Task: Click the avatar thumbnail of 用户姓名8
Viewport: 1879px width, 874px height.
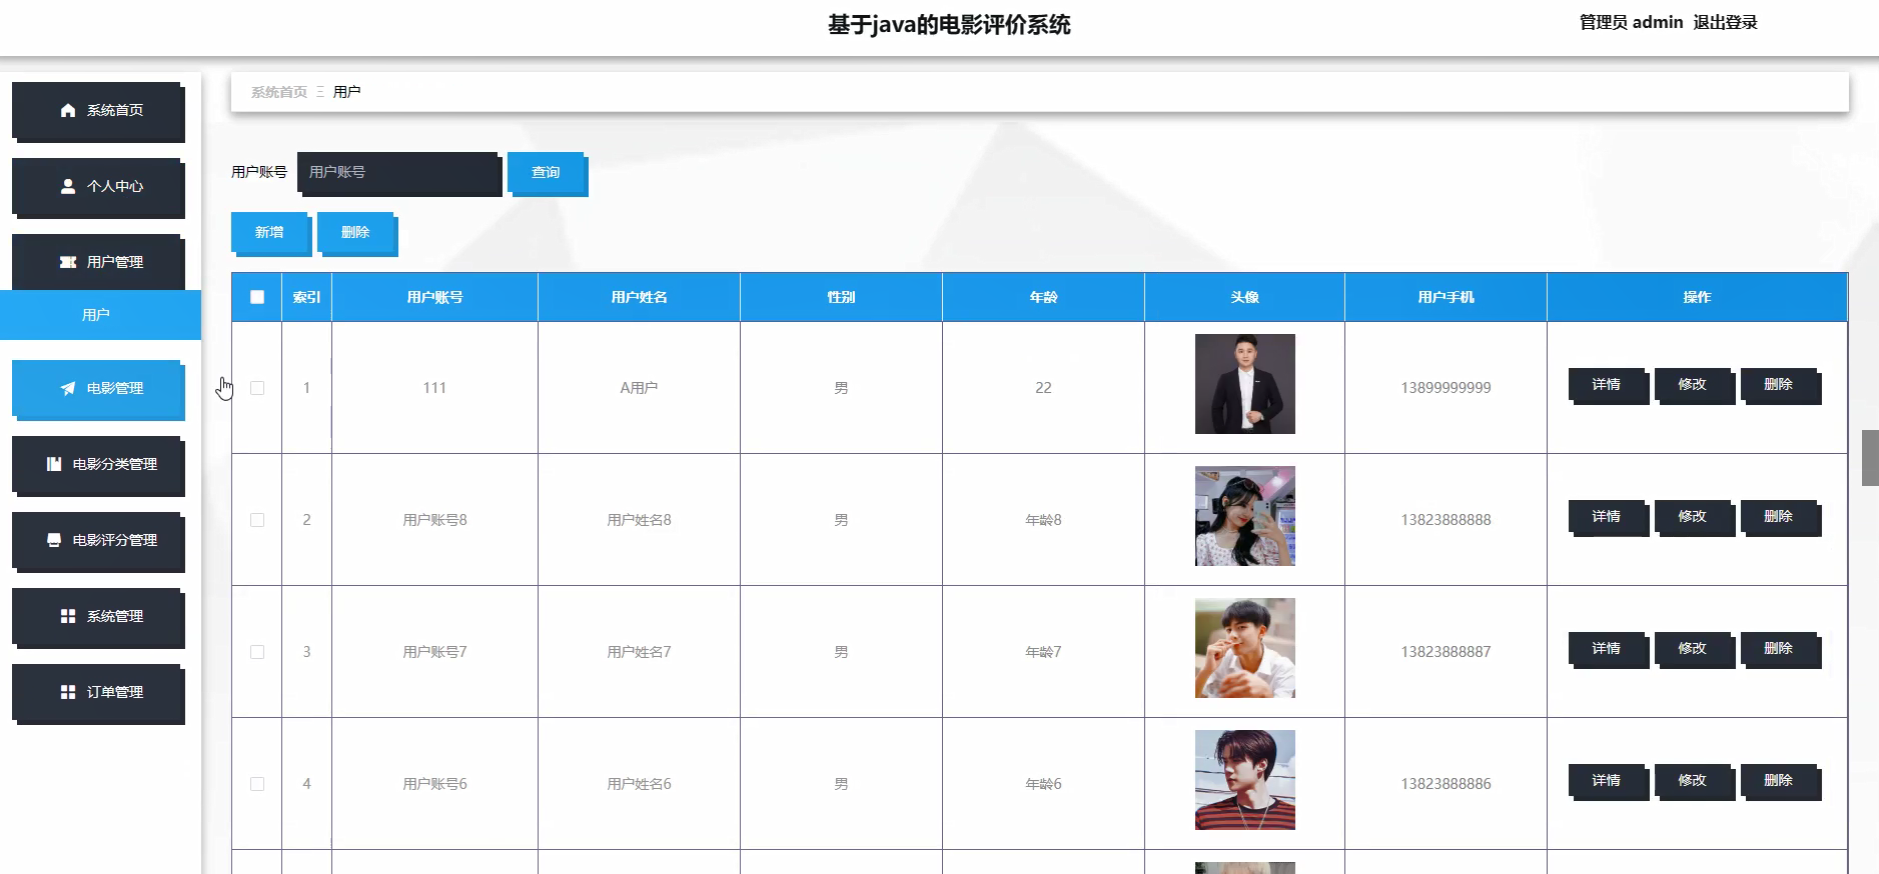Action: point(1245,516)
